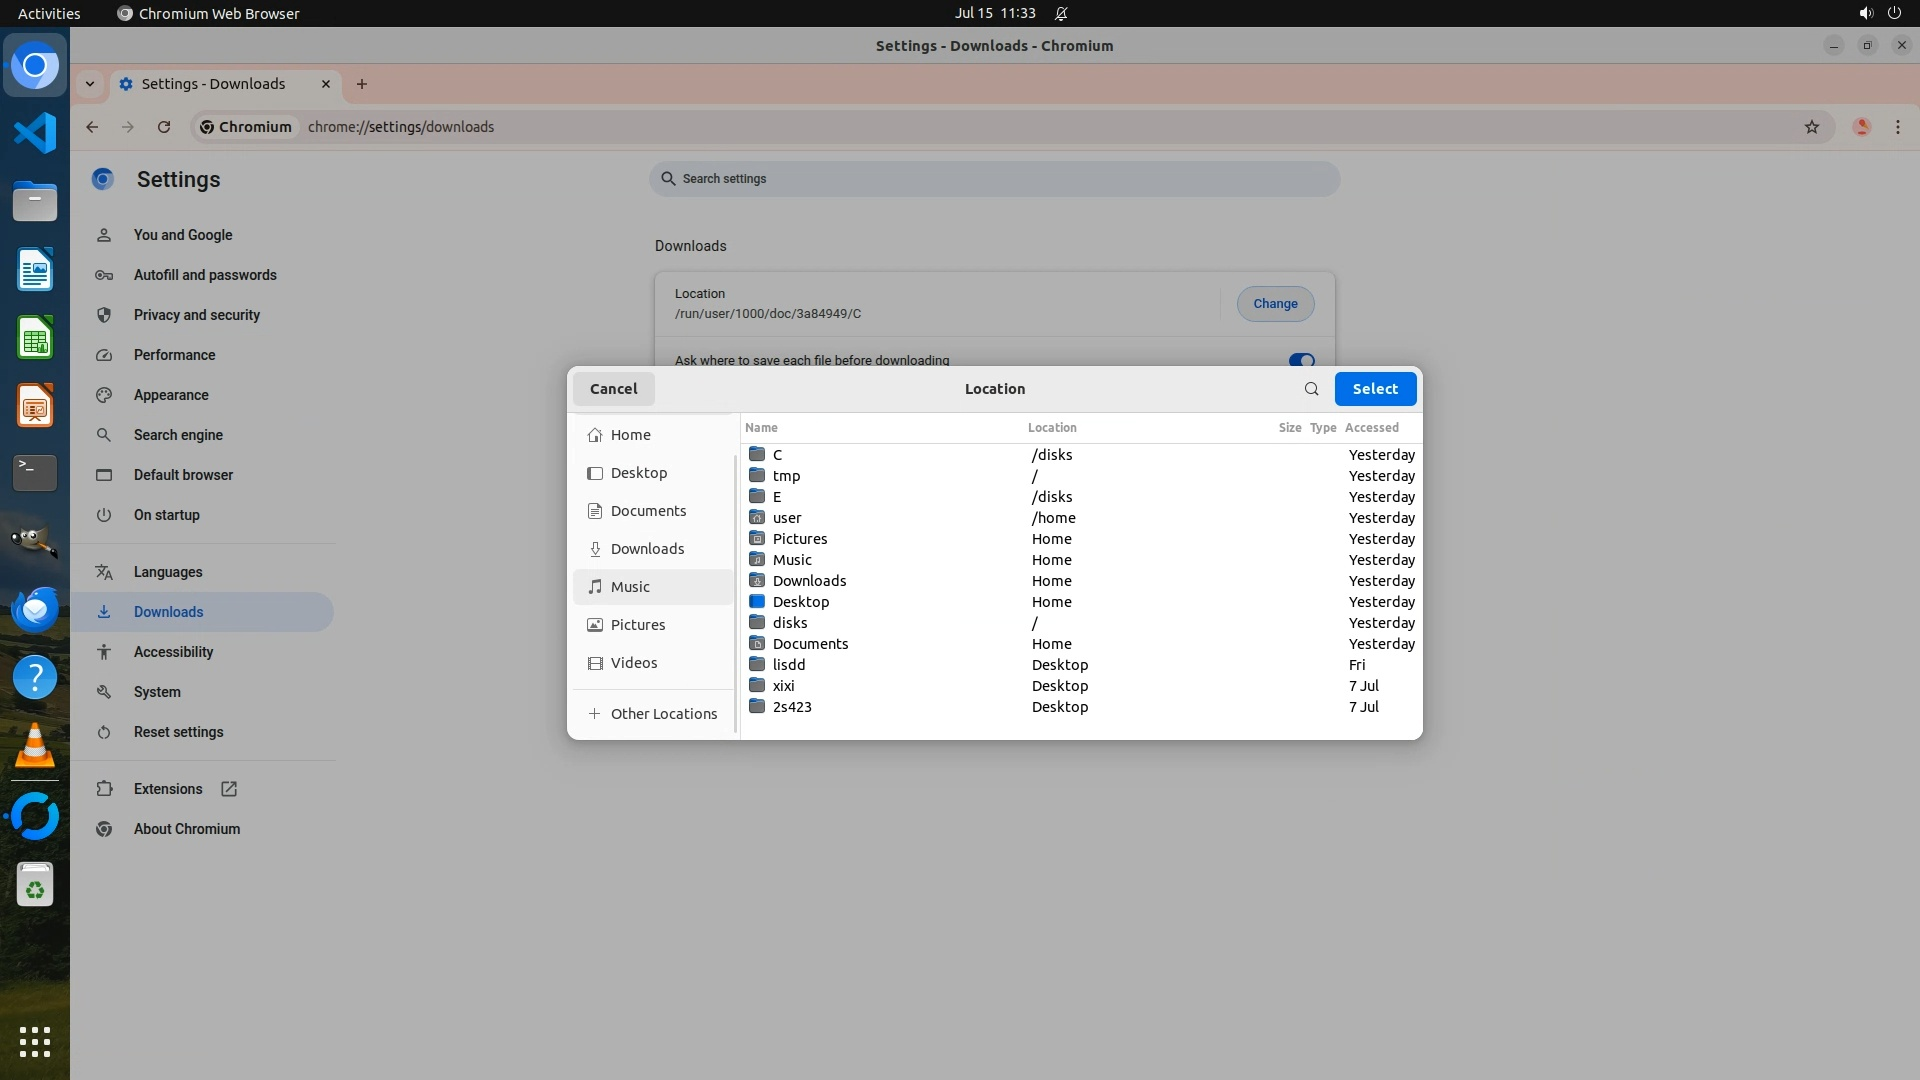Open a new browser tab

tap(362, 84)
